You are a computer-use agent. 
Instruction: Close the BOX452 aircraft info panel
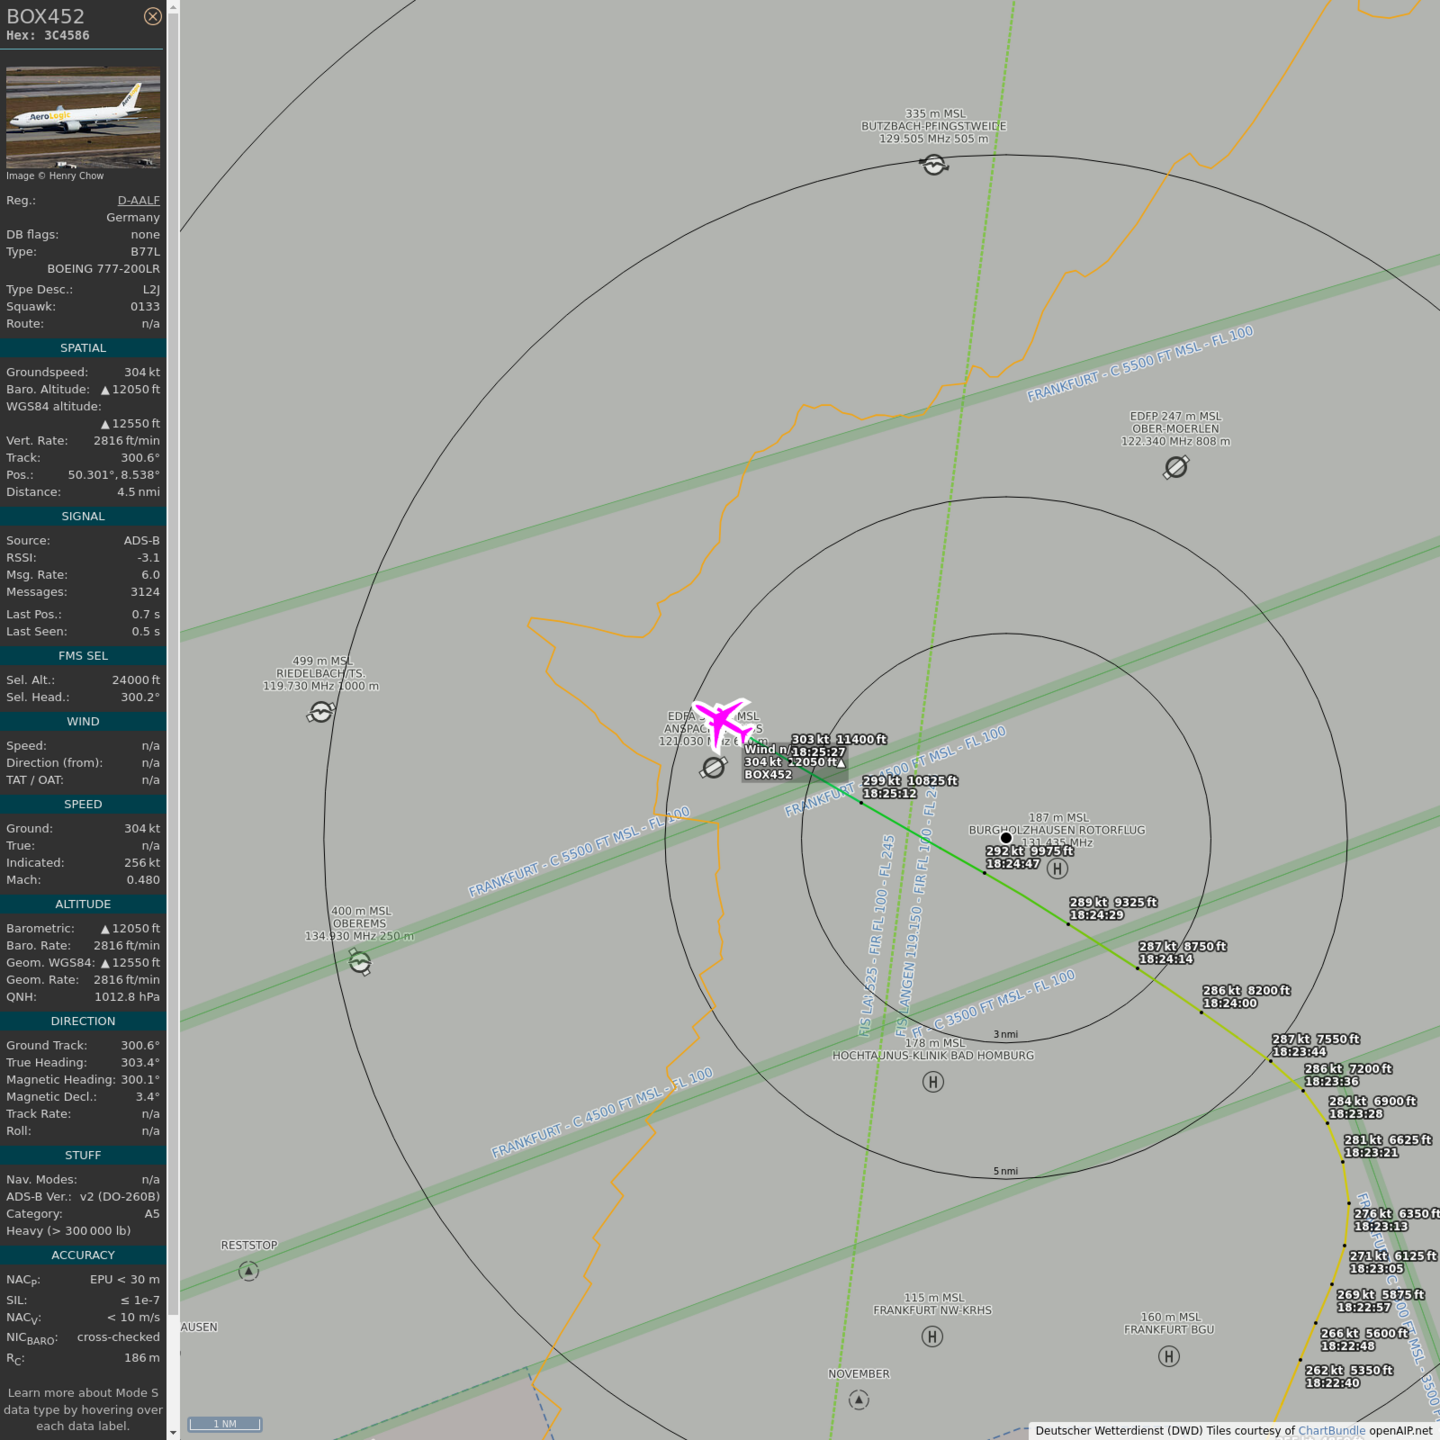152,16
